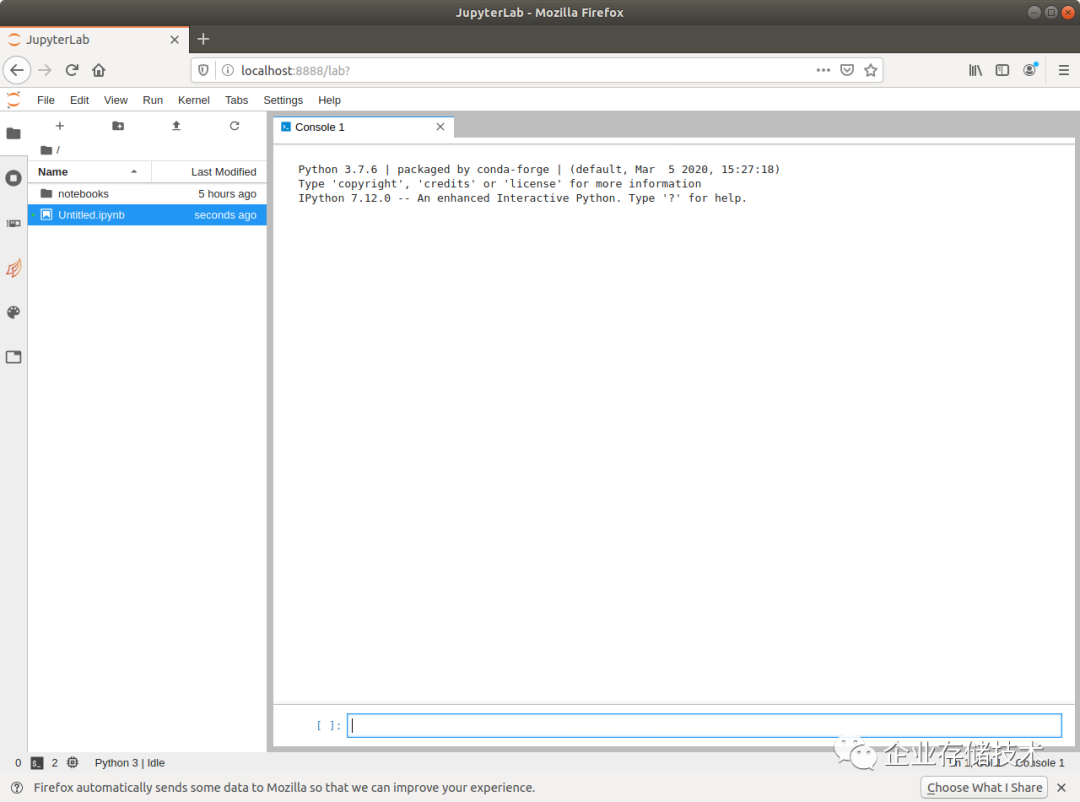
Task: Open the Tabs menu
Action: point(236,100)
